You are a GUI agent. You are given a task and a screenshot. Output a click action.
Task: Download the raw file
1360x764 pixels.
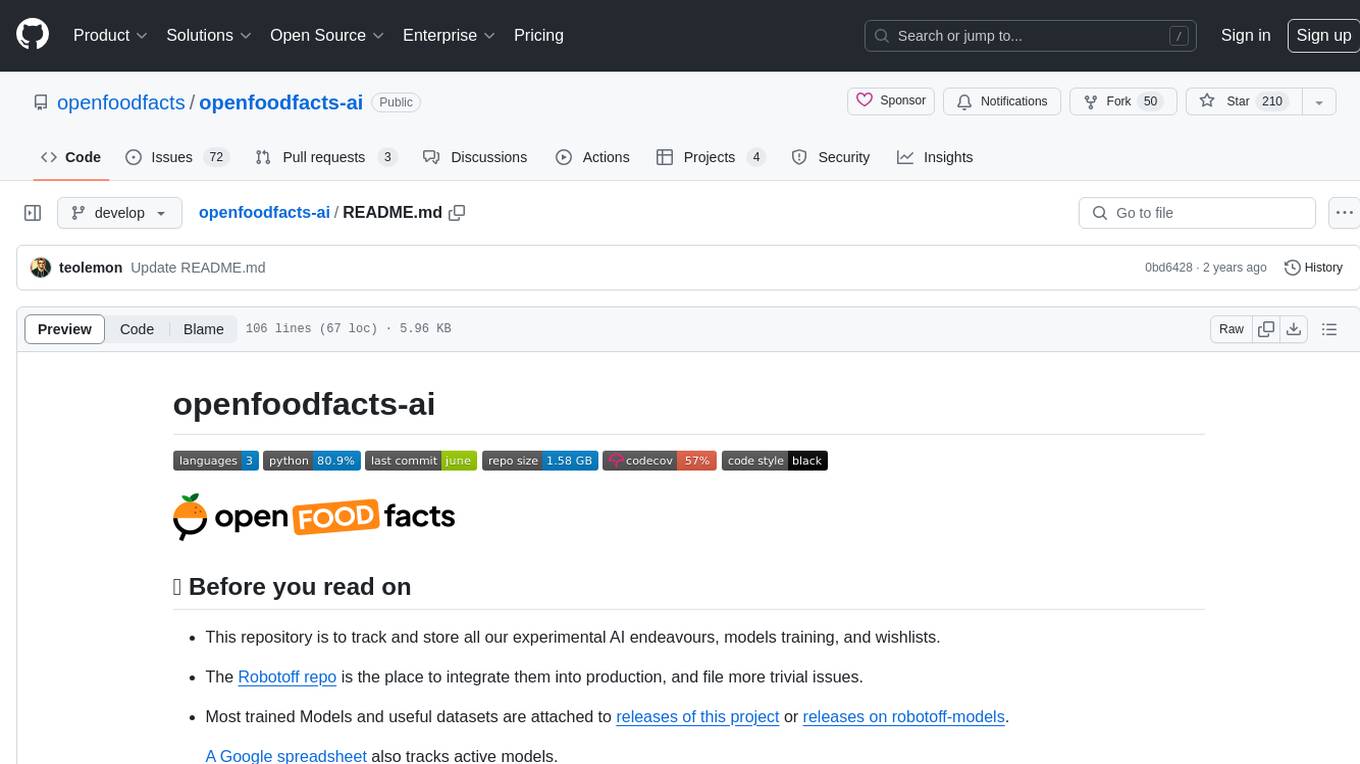(1294, 329)
